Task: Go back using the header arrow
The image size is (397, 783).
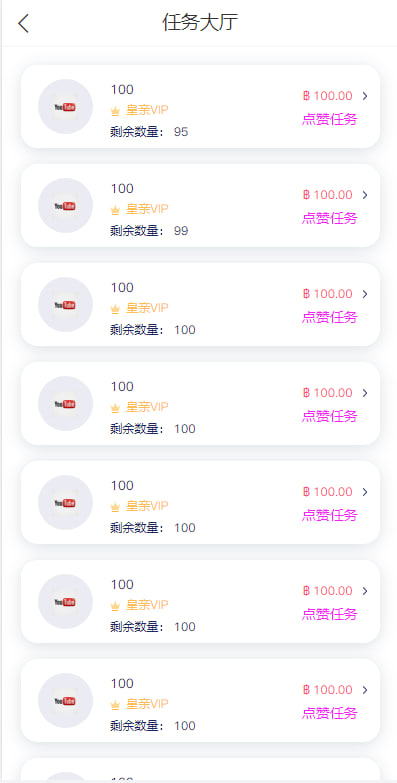Action: 23,23
